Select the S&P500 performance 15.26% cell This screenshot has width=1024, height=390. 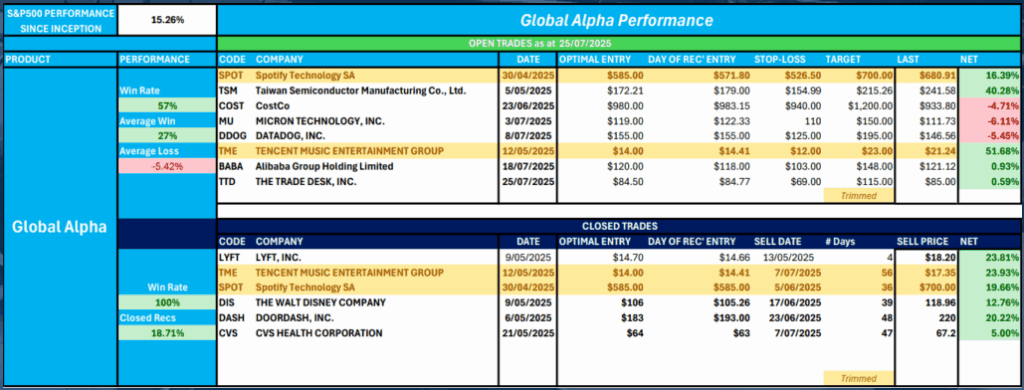(167, 20)
